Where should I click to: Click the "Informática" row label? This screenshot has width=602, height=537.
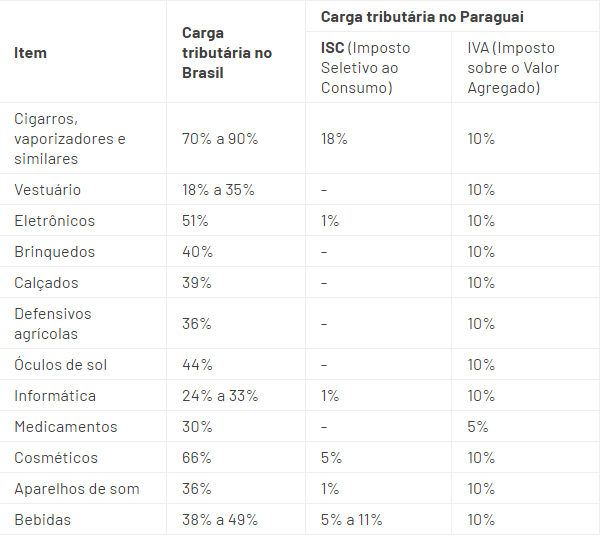click(x=55, y=396)
